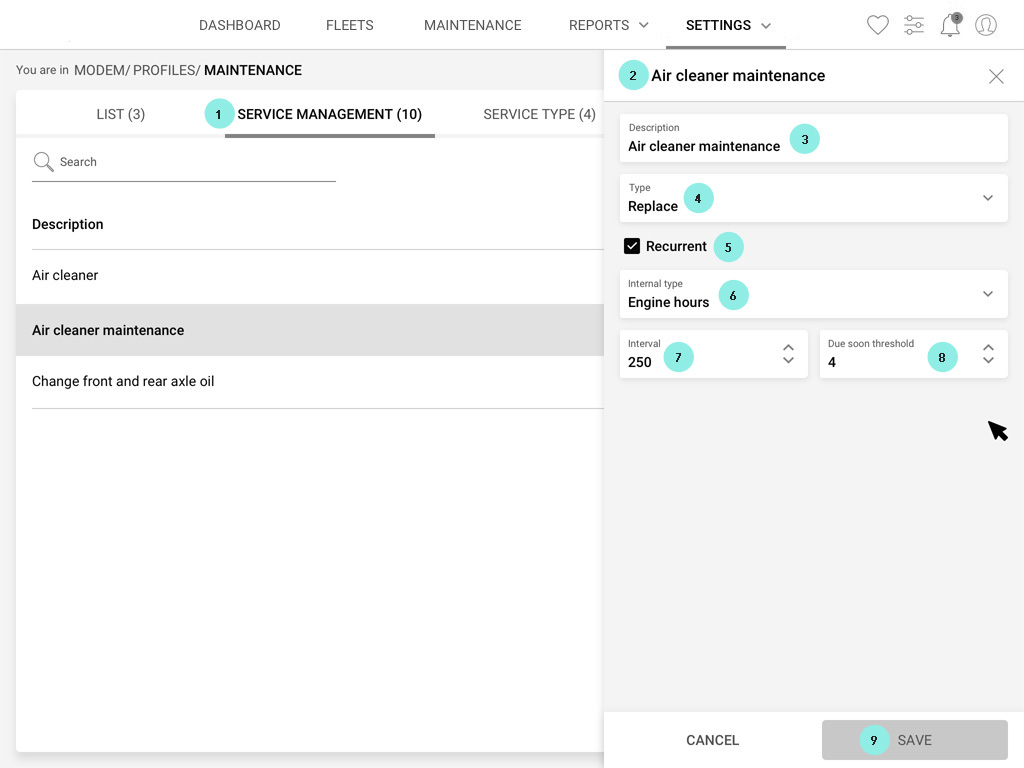
Task: Go to the Dashboard menu
Action: [x=240, y=25]
